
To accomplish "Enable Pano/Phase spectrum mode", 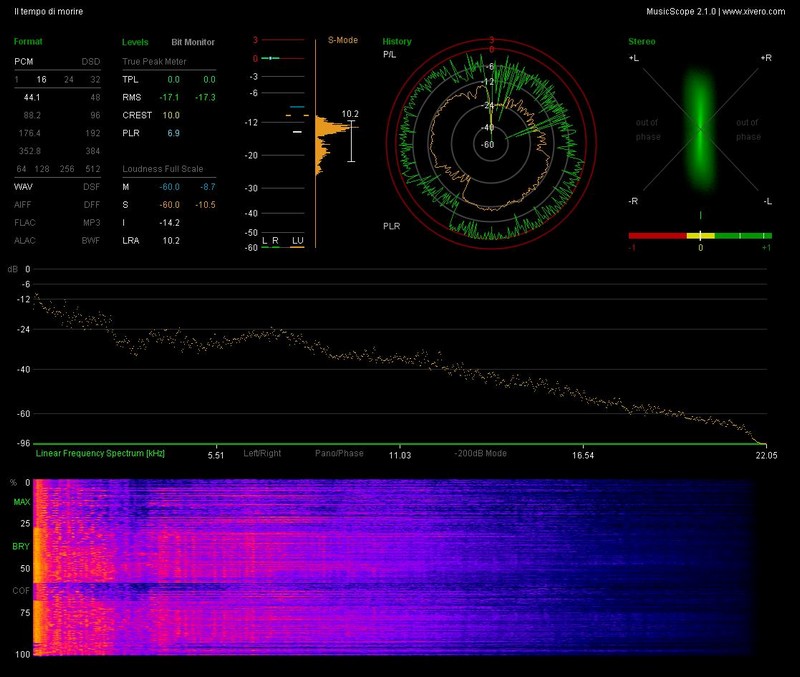I will (339, 453).
